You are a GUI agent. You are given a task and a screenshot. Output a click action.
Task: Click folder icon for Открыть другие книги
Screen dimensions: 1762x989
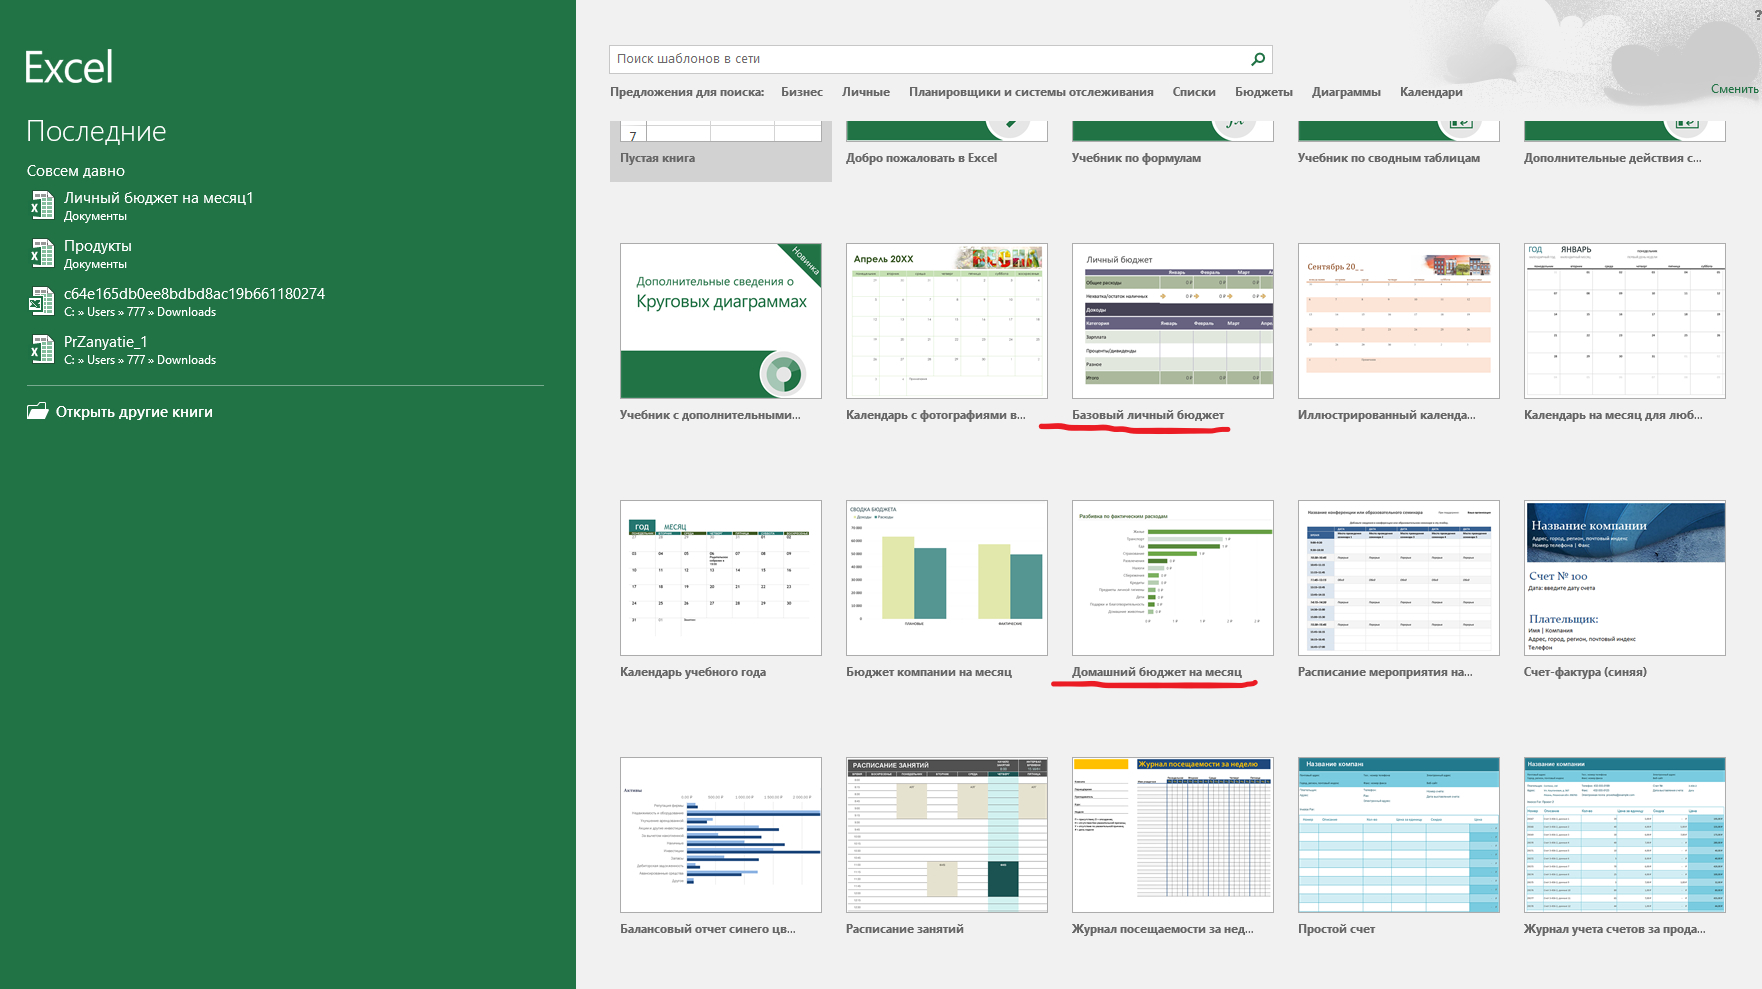[x=38, y=411]
